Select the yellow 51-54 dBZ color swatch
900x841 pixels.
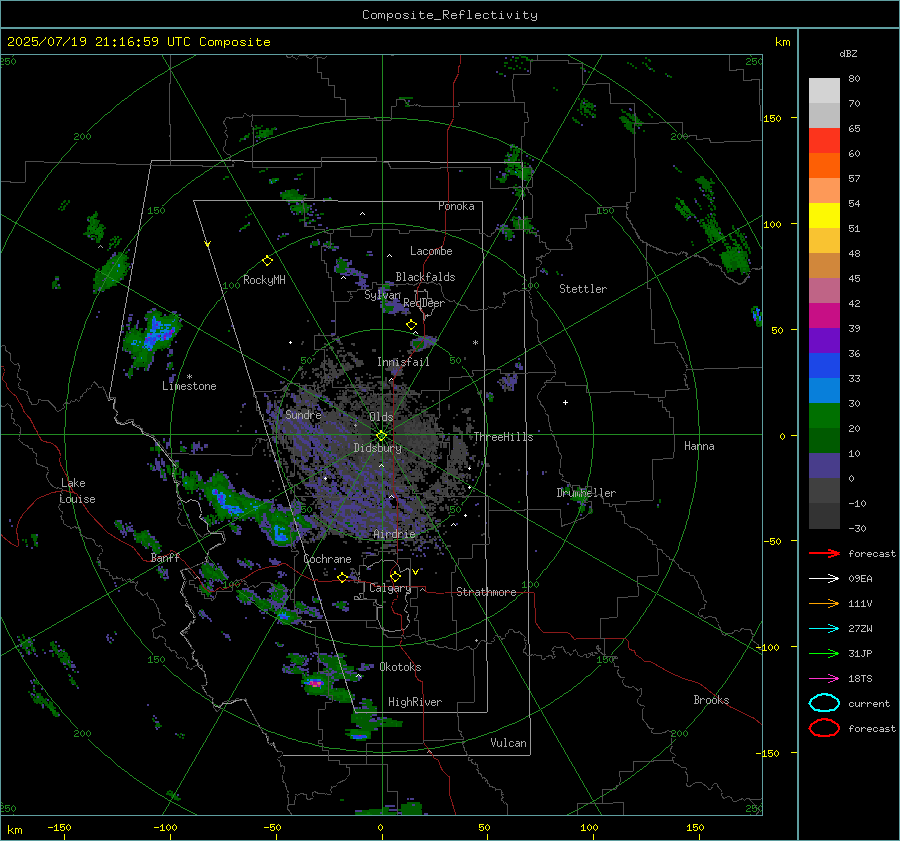[x=824, y=216]
